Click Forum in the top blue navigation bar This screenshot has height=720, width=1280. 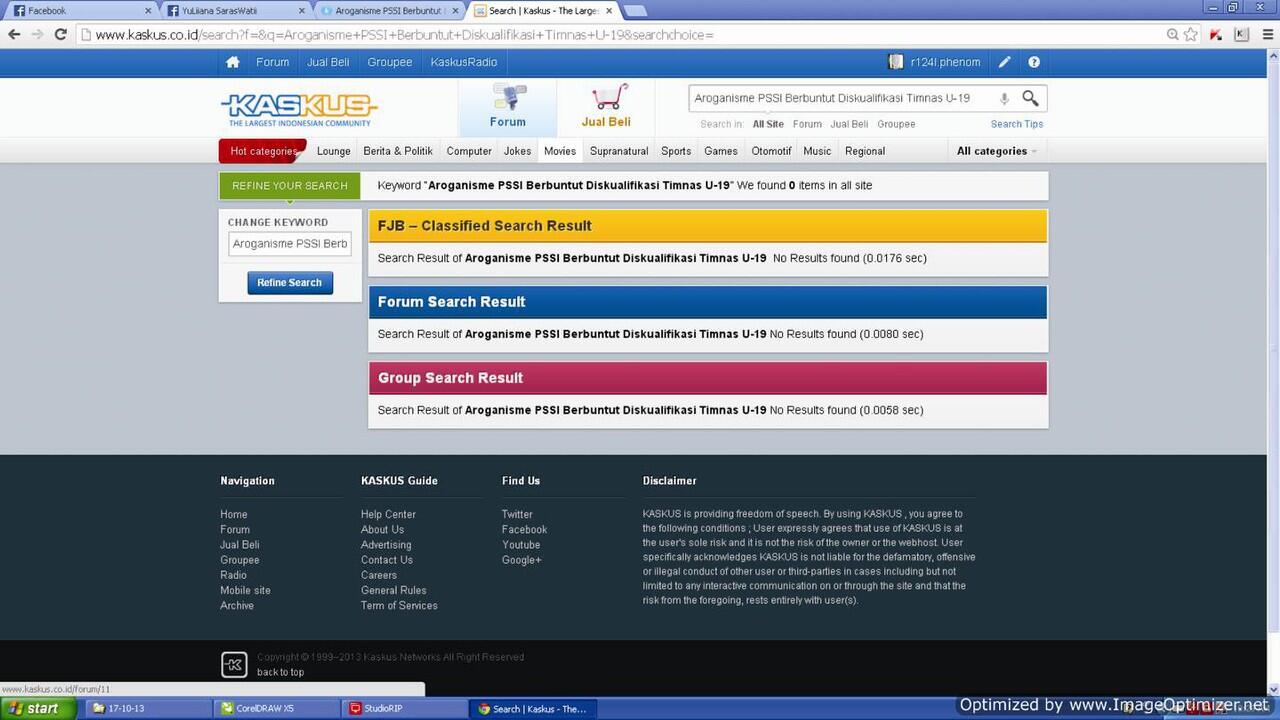point(272,62)
